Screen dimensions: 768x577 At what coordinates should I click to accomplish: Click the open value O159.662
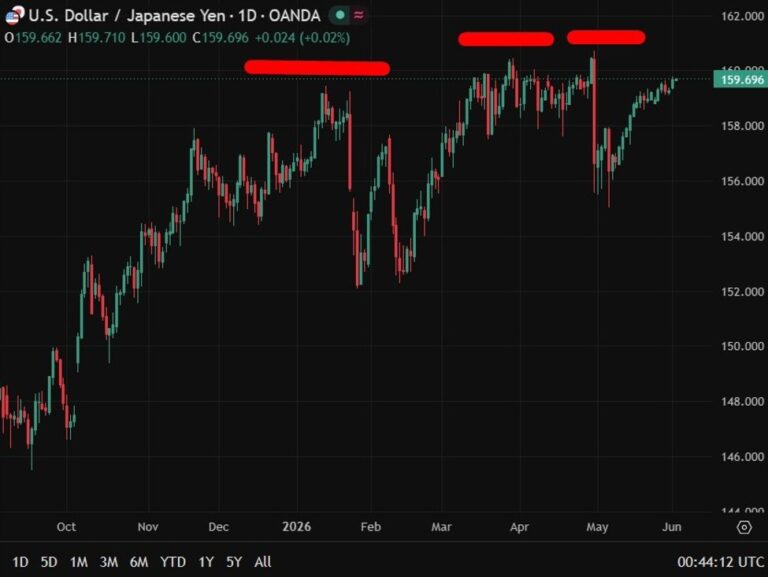click(x=33, y=38)
